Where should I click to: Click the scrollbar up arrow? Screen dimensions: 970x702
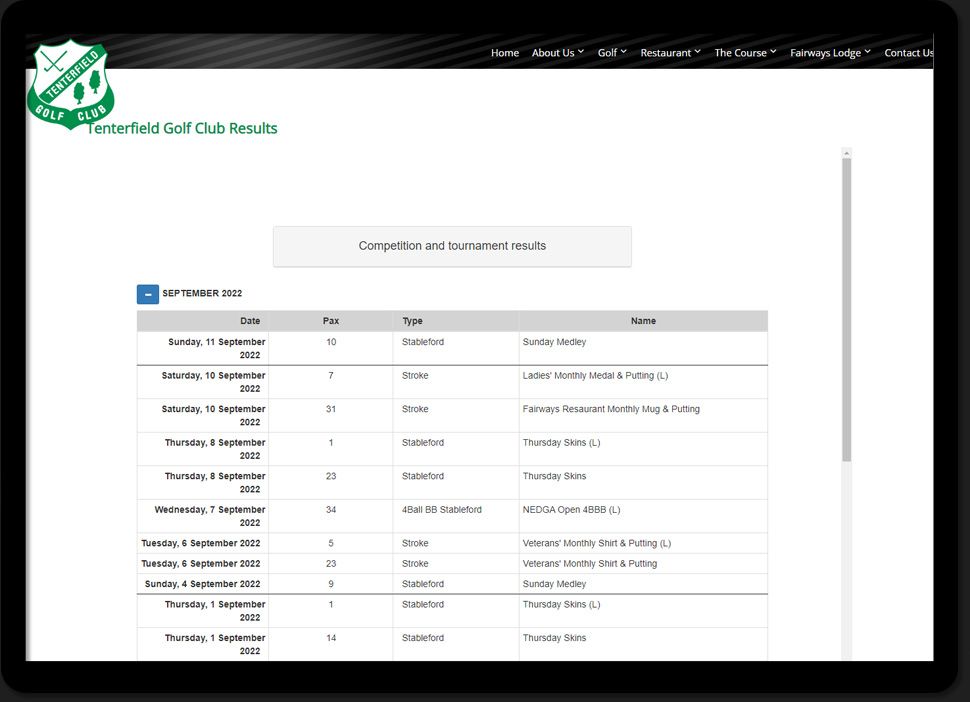pos(846,154)
